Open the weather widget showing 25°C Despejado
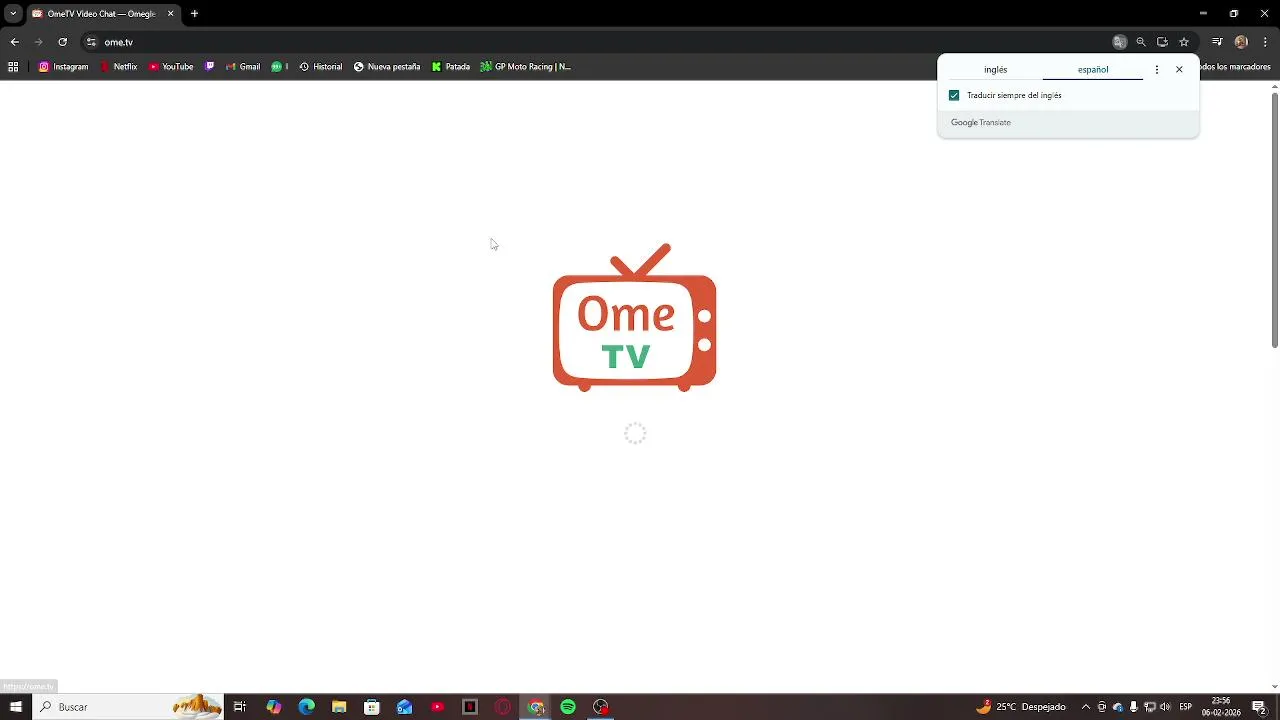The height and width of the screenshot is (720, 1280). point(1021,707)
